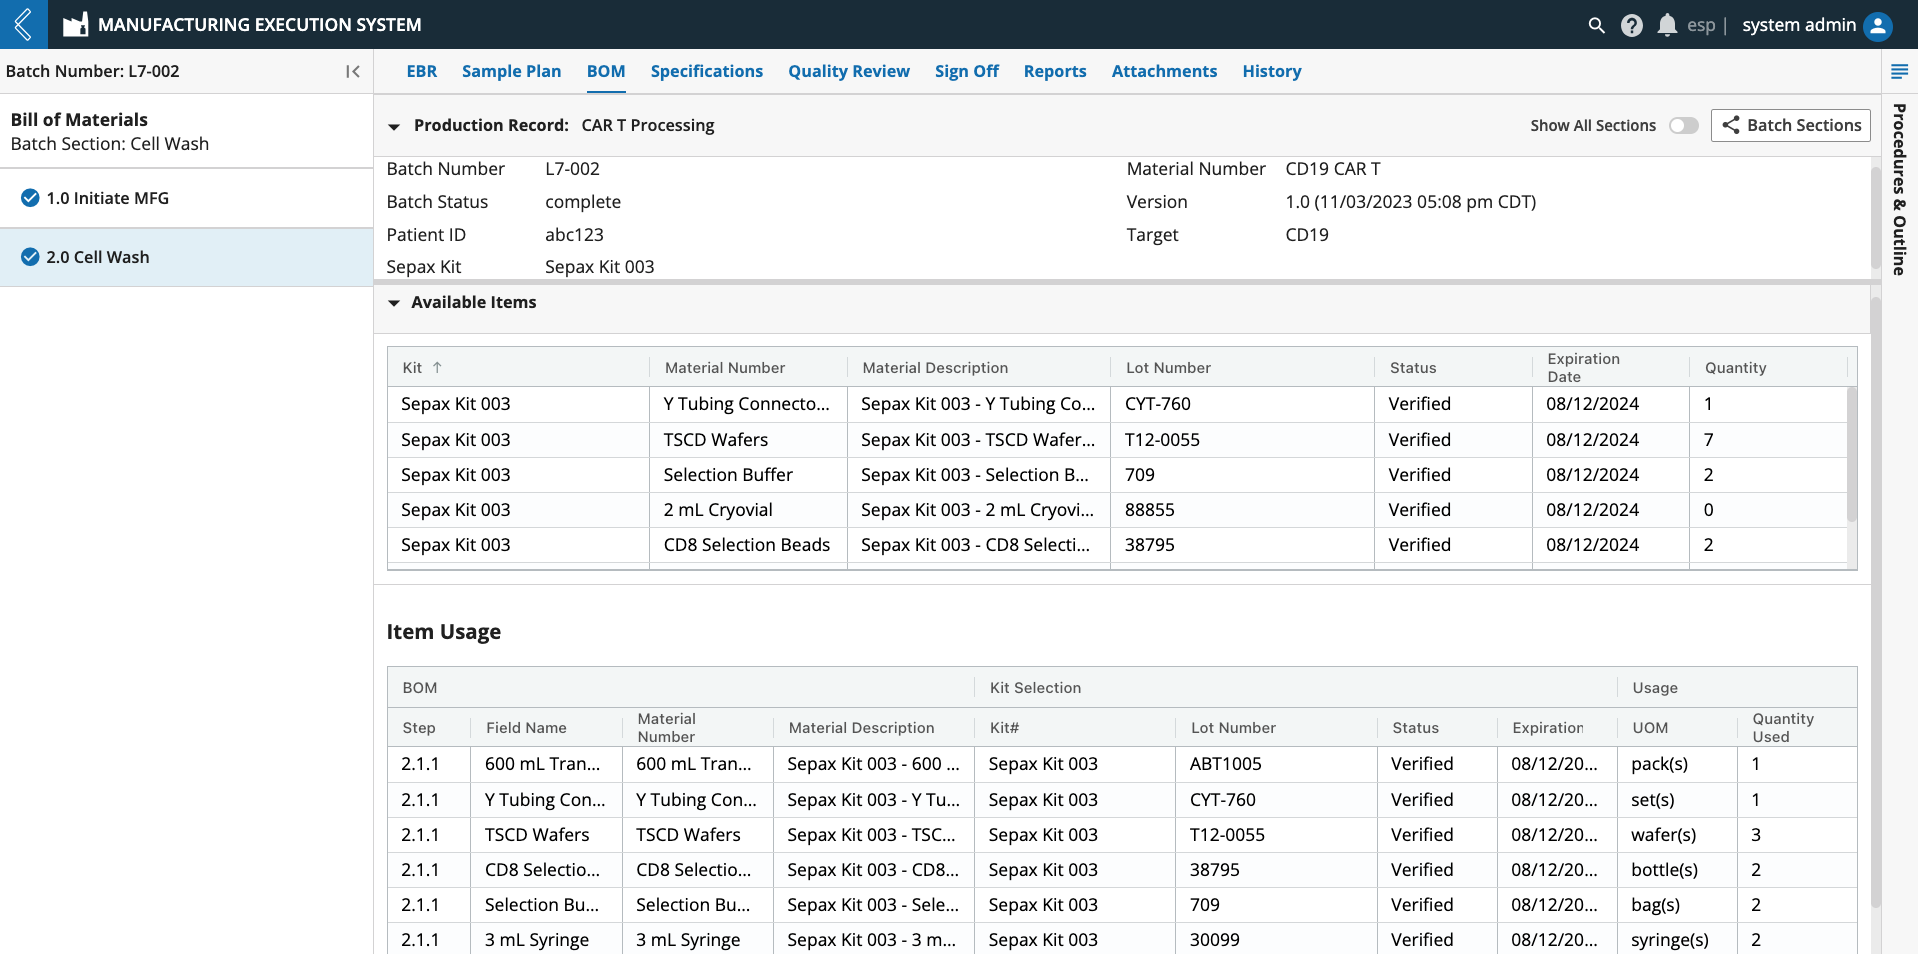Click Material Number value CD19 CAR T
Image resolution: width=1918 pixels, height=954 pixels.
(x=1332, y=169)
